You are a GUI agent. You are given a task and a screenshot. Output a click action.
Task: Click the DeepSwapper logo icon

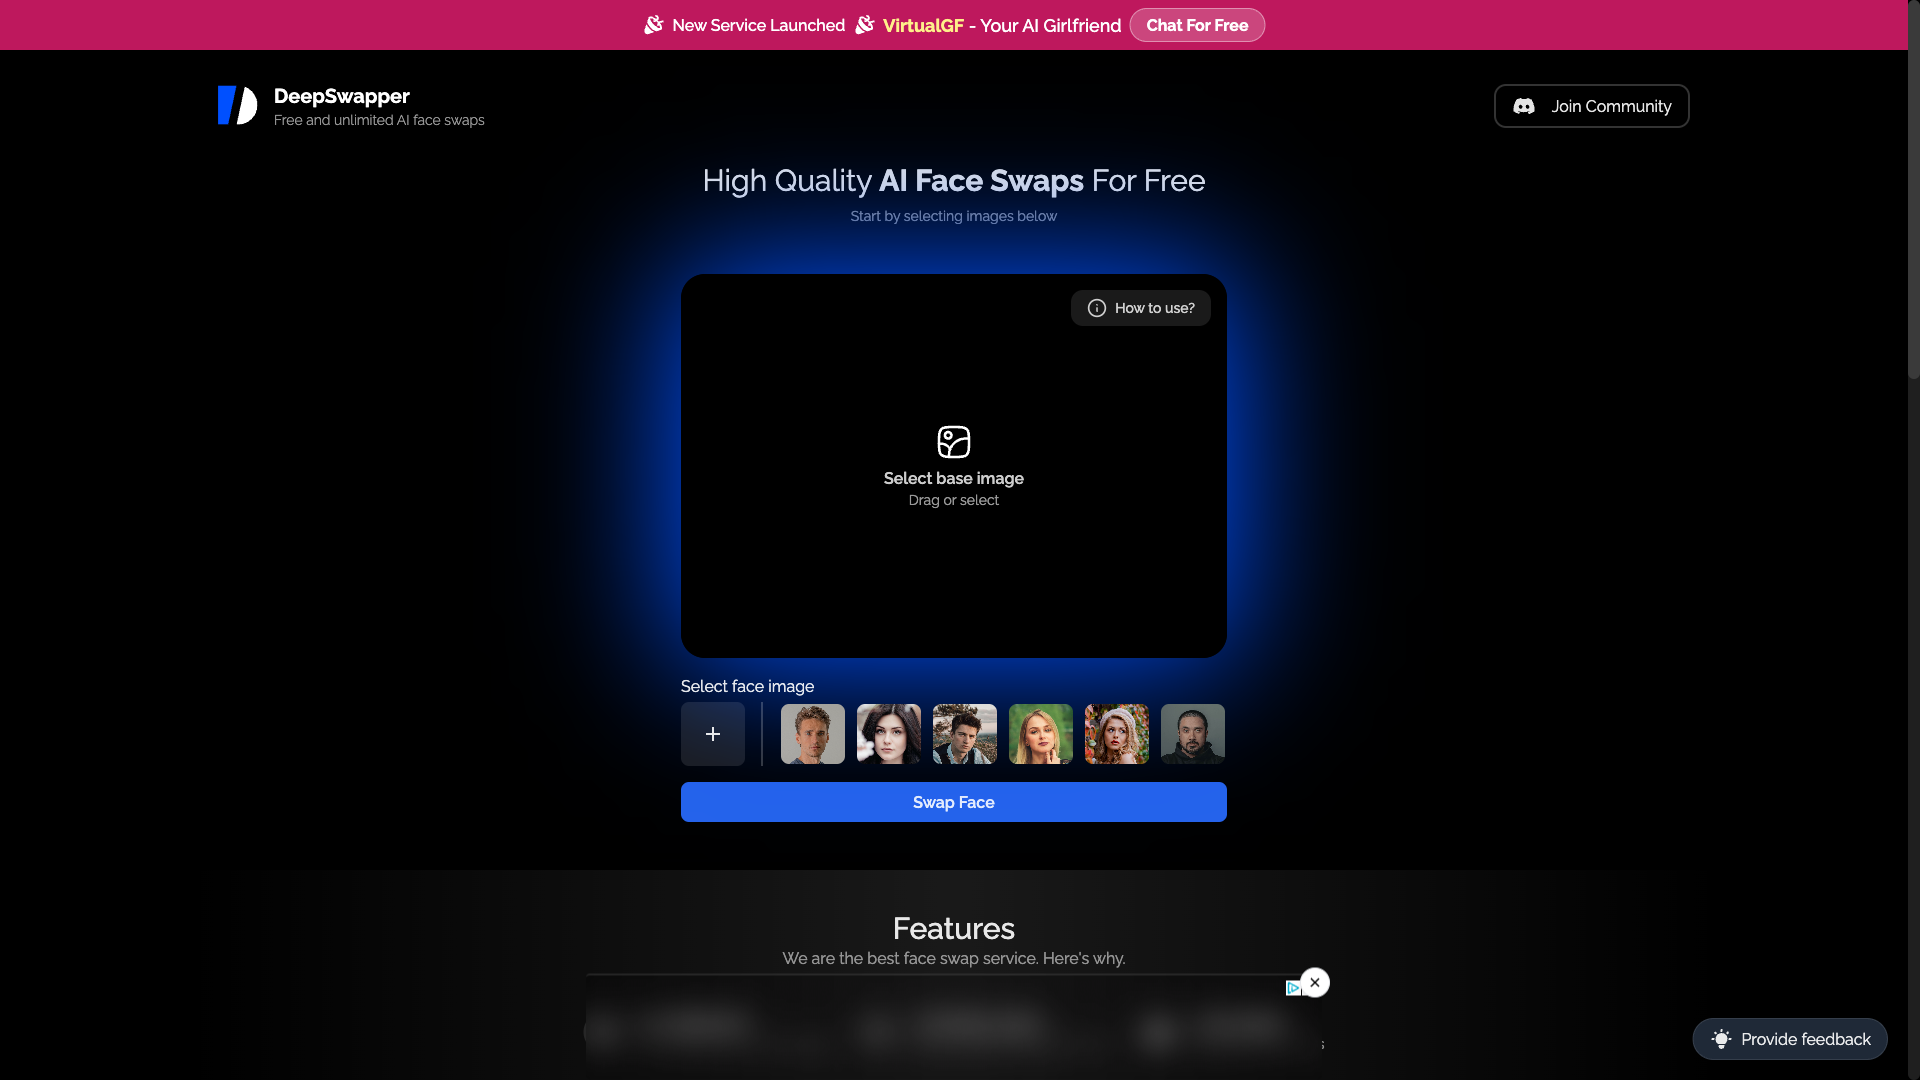pyautogui.click(x=237, y=105)
